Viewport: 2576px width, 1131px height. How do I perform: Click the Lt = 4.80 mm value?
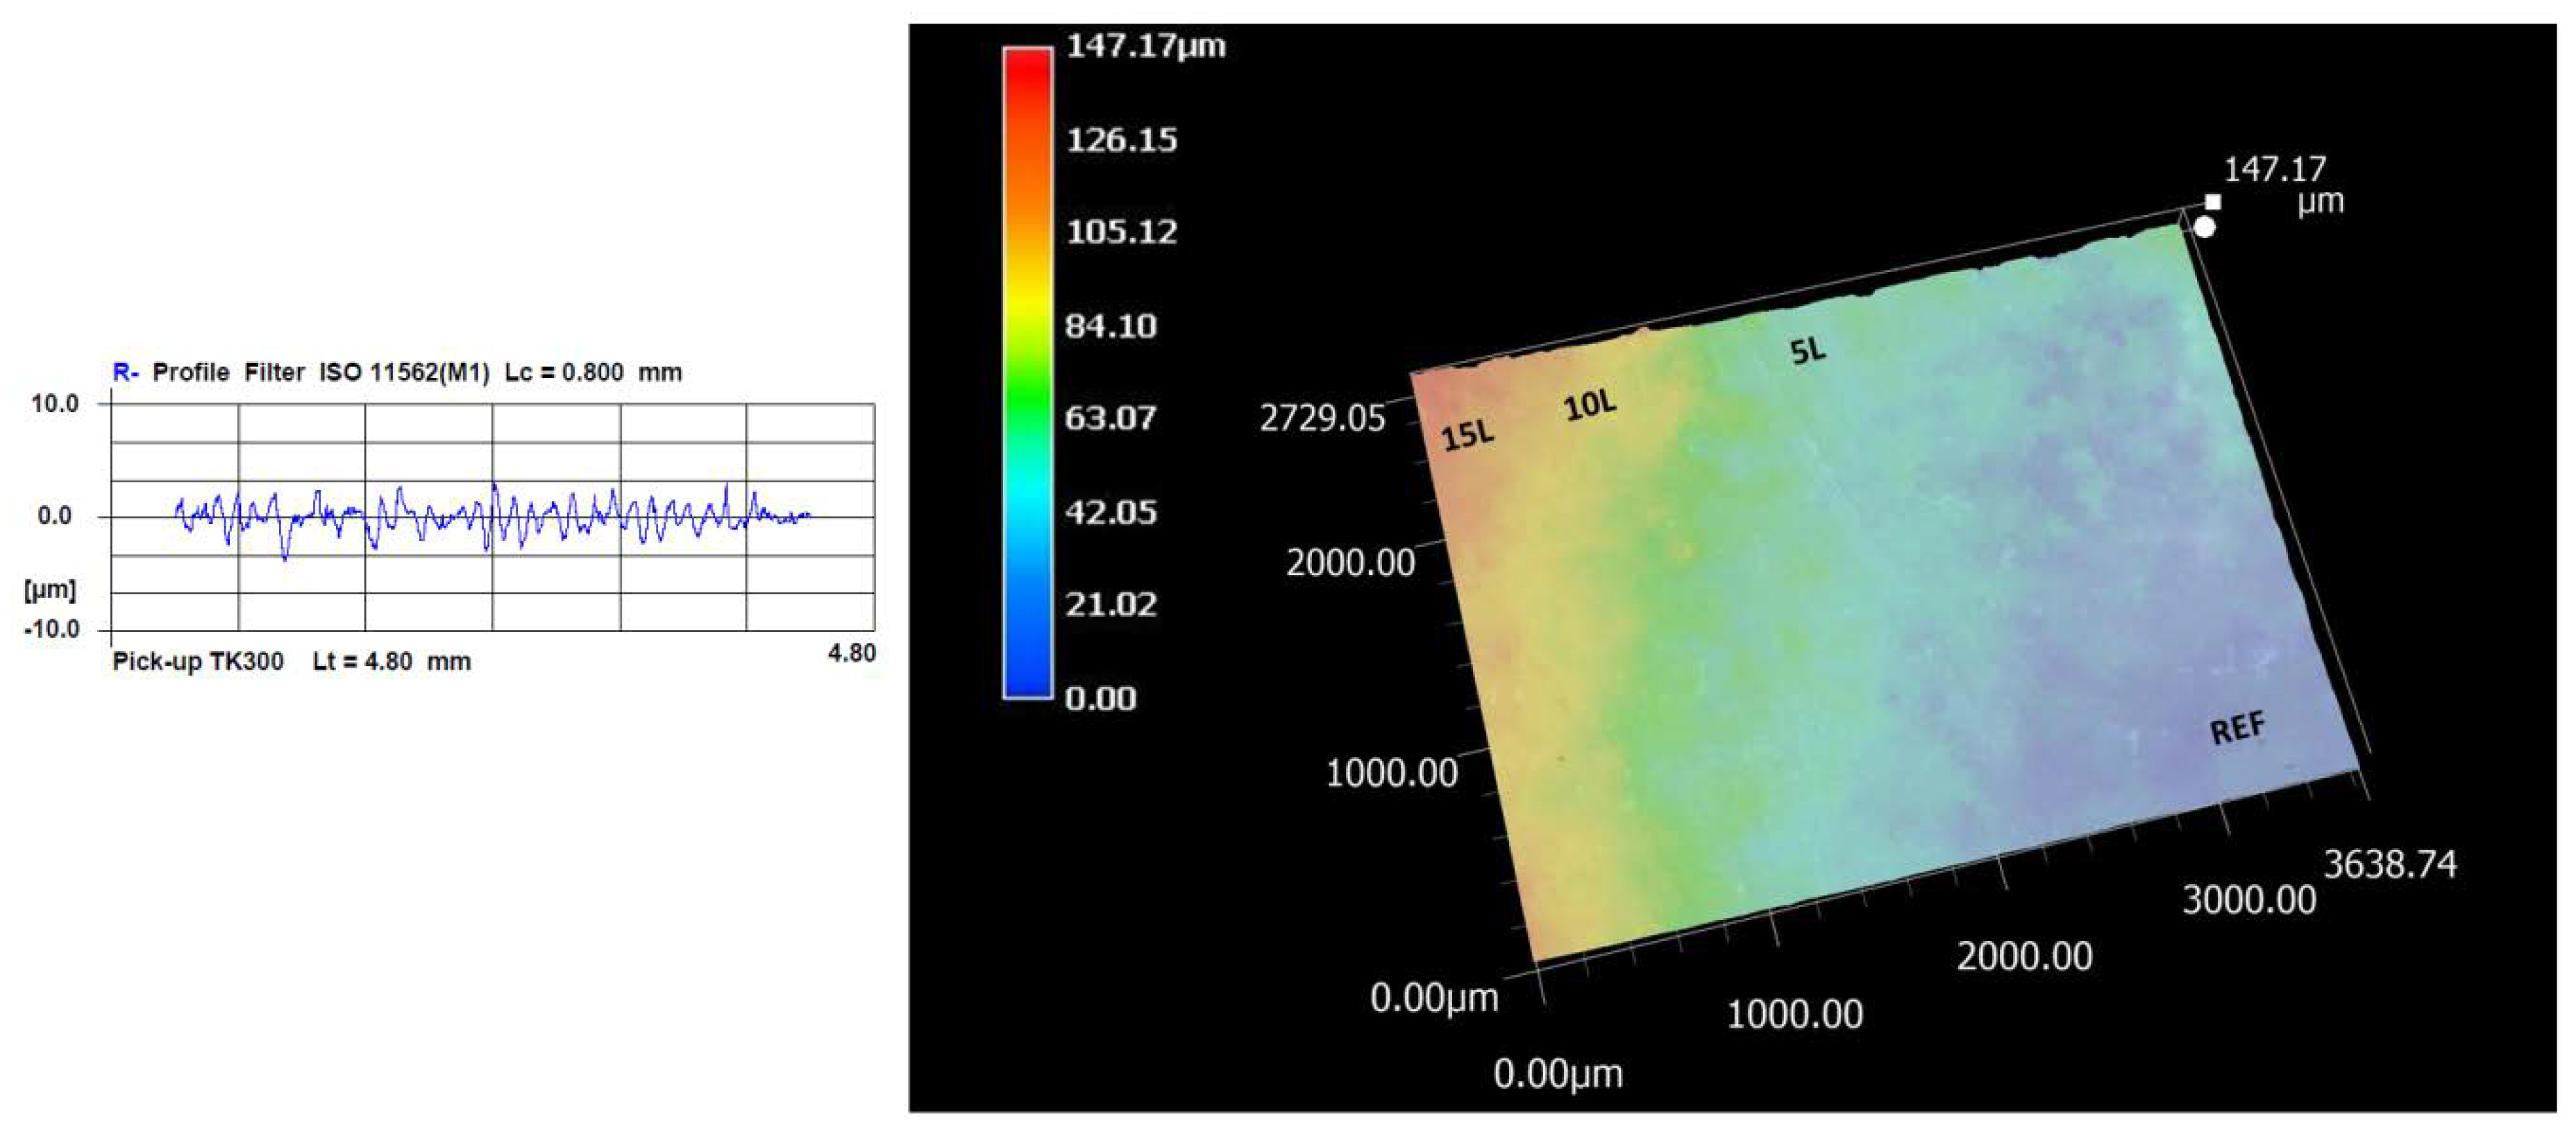[391, 662]
